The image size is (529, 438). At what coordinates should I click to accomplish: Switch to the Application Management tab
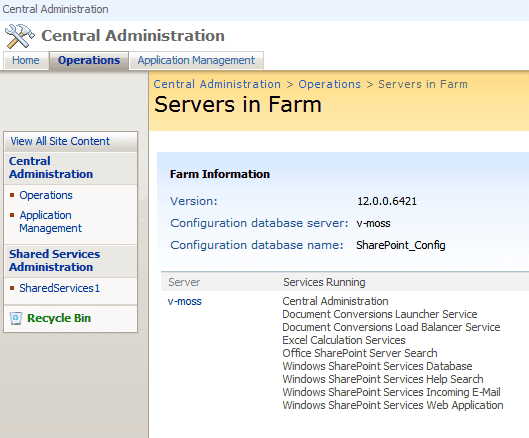point(196,60)
